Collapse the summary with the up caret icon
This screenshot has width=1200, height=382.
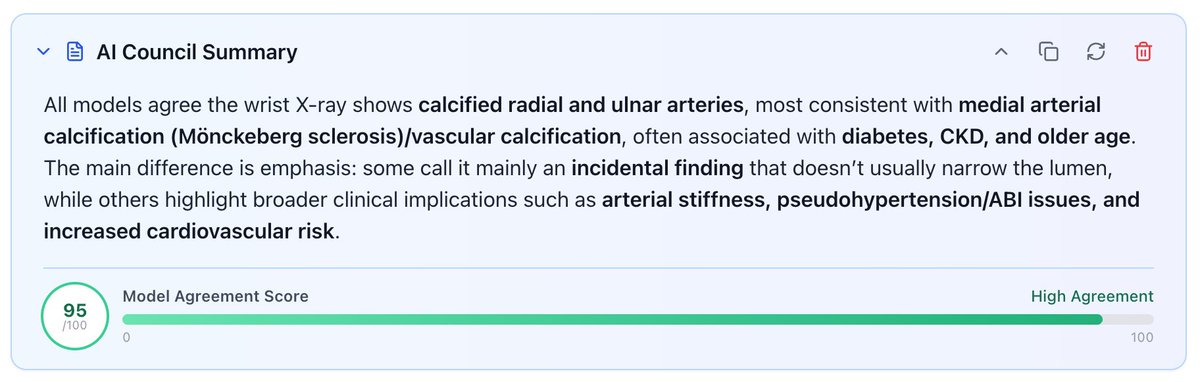coord(1001,52)
